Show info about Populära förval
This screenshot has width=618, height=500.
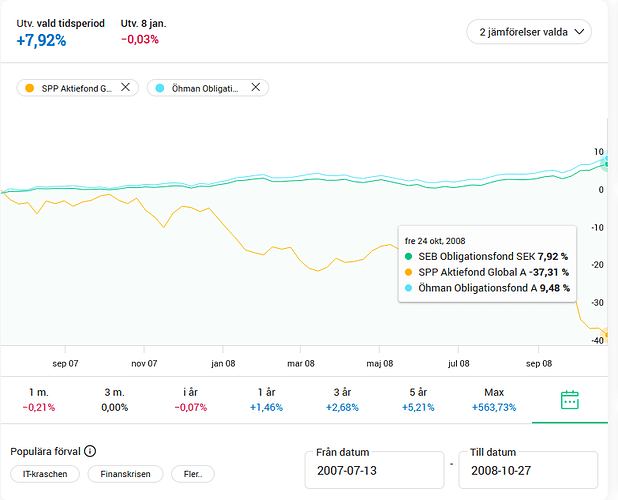pyautogui.click(x=90, y=451)
